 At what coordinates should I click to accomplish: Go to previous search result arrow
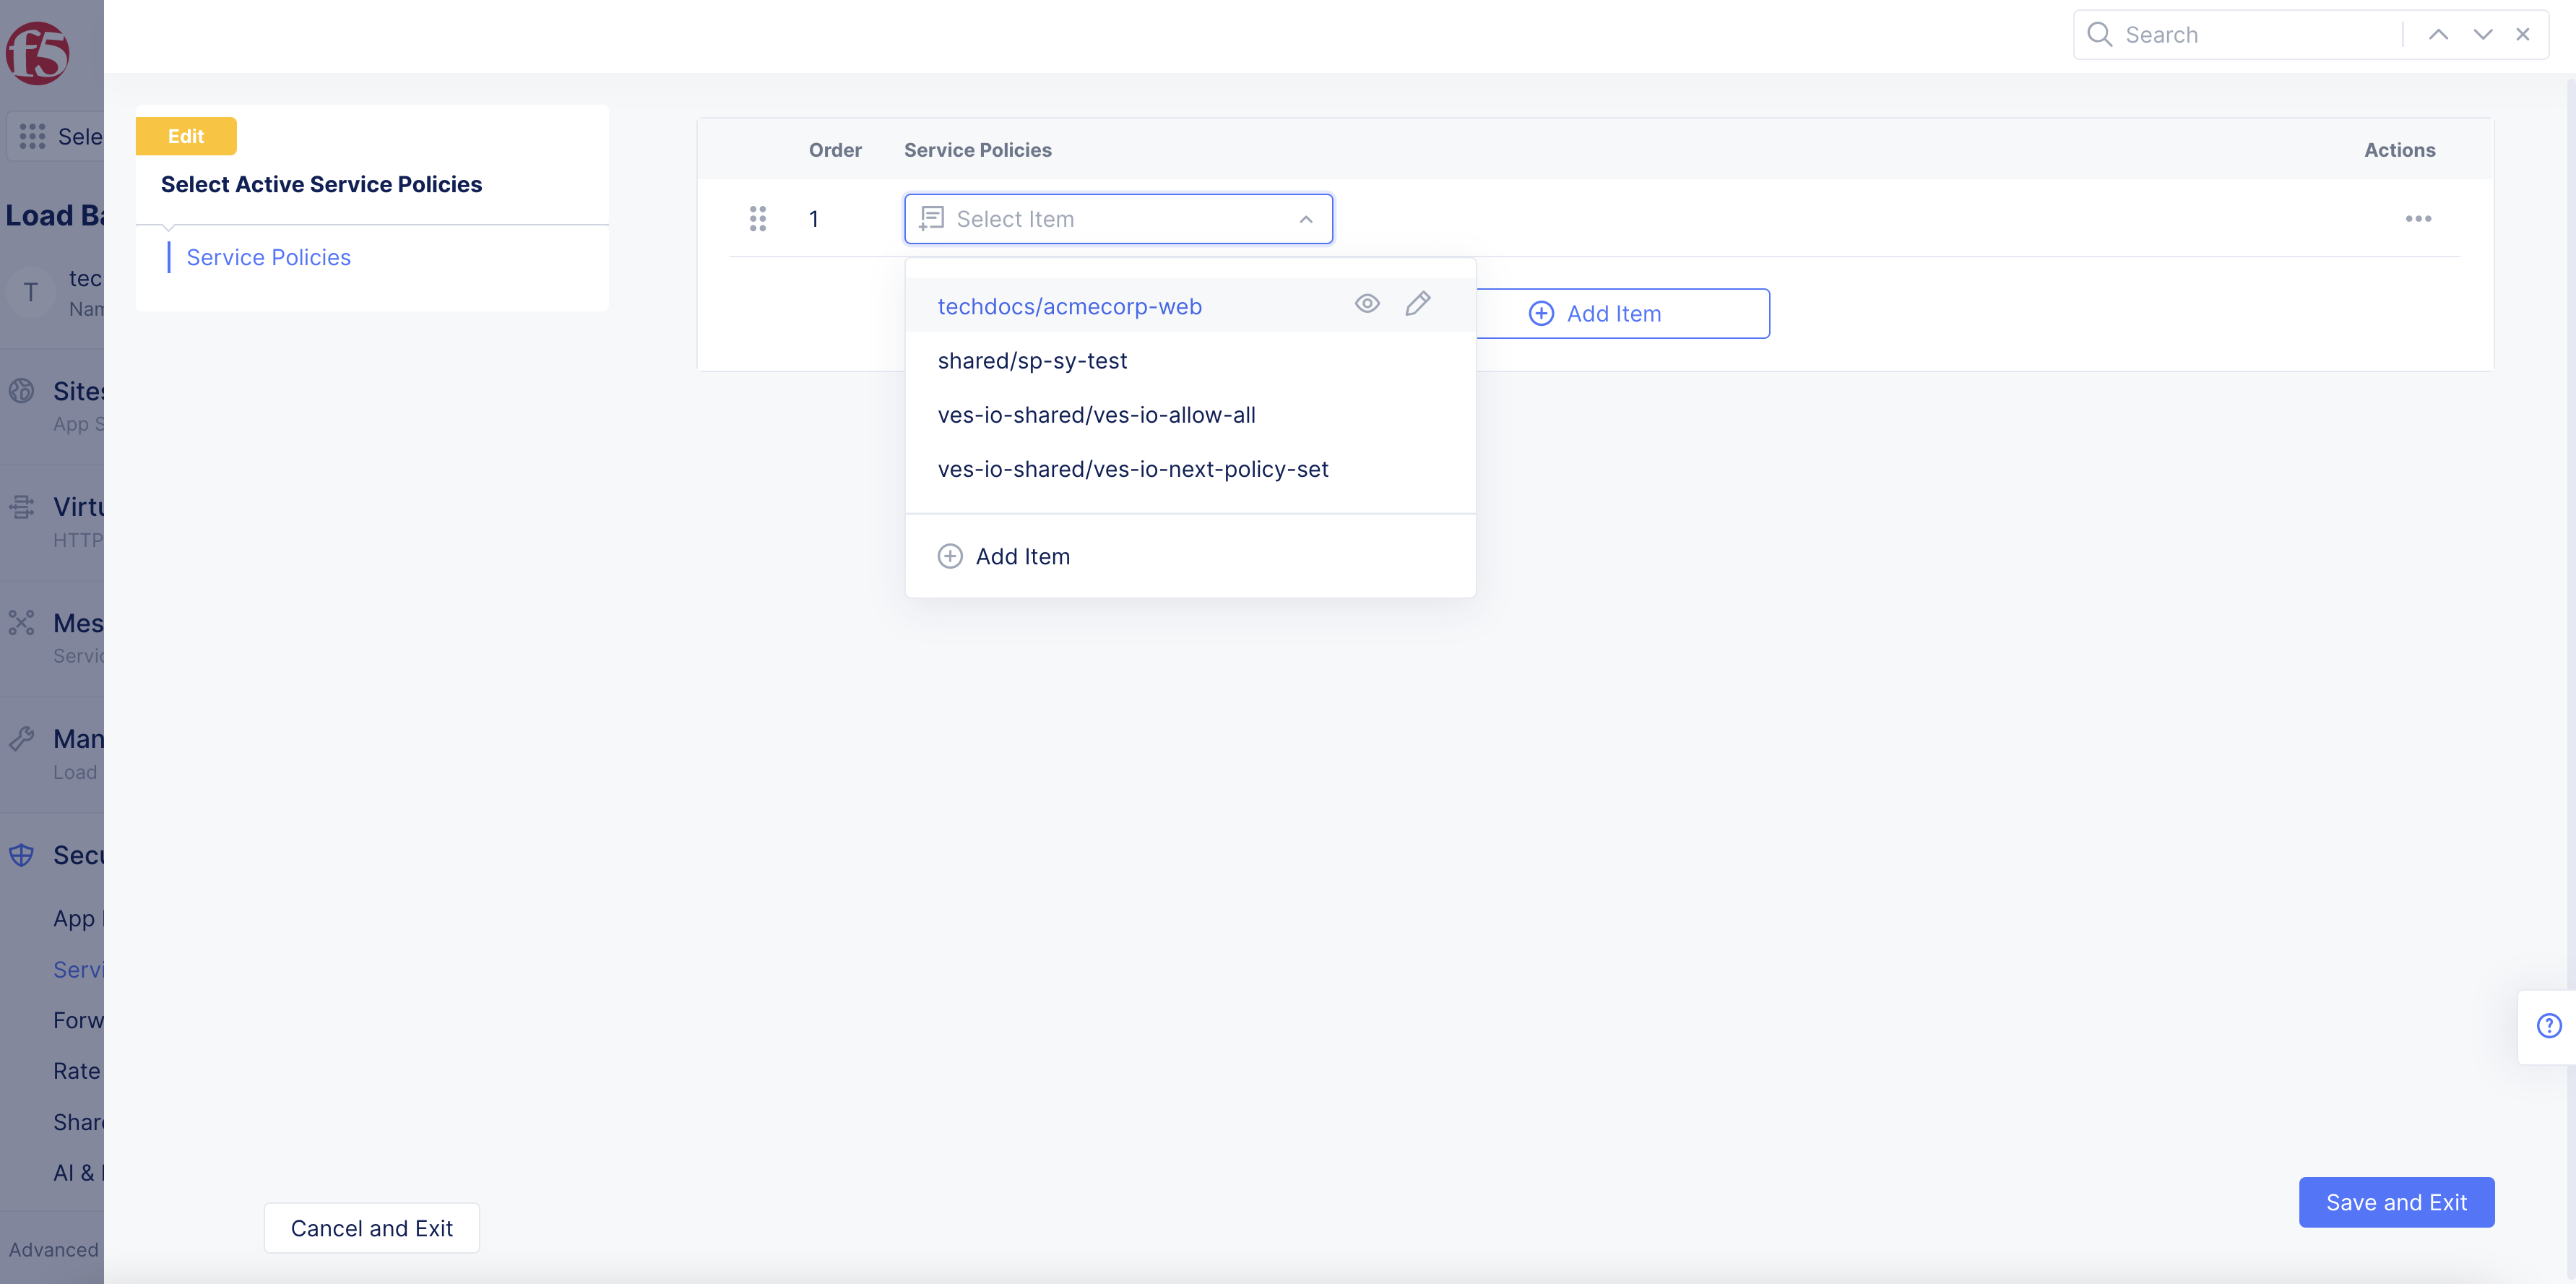point(2438,35)
